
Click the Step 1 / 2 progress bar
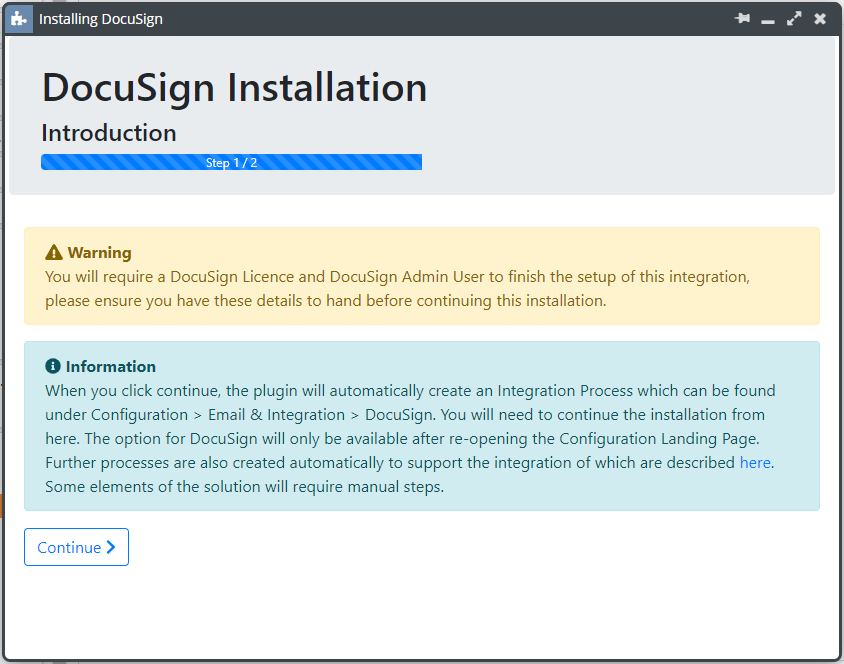[231, 162]
